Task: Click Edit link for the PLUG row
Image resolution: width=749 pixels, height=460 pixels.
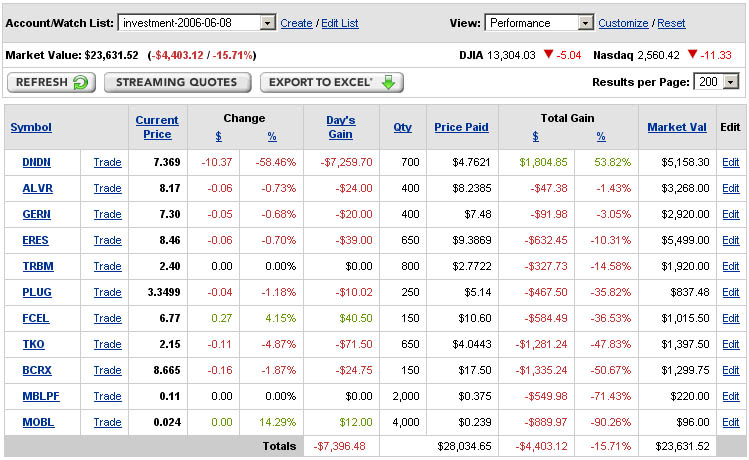Action: click(731, 292)
